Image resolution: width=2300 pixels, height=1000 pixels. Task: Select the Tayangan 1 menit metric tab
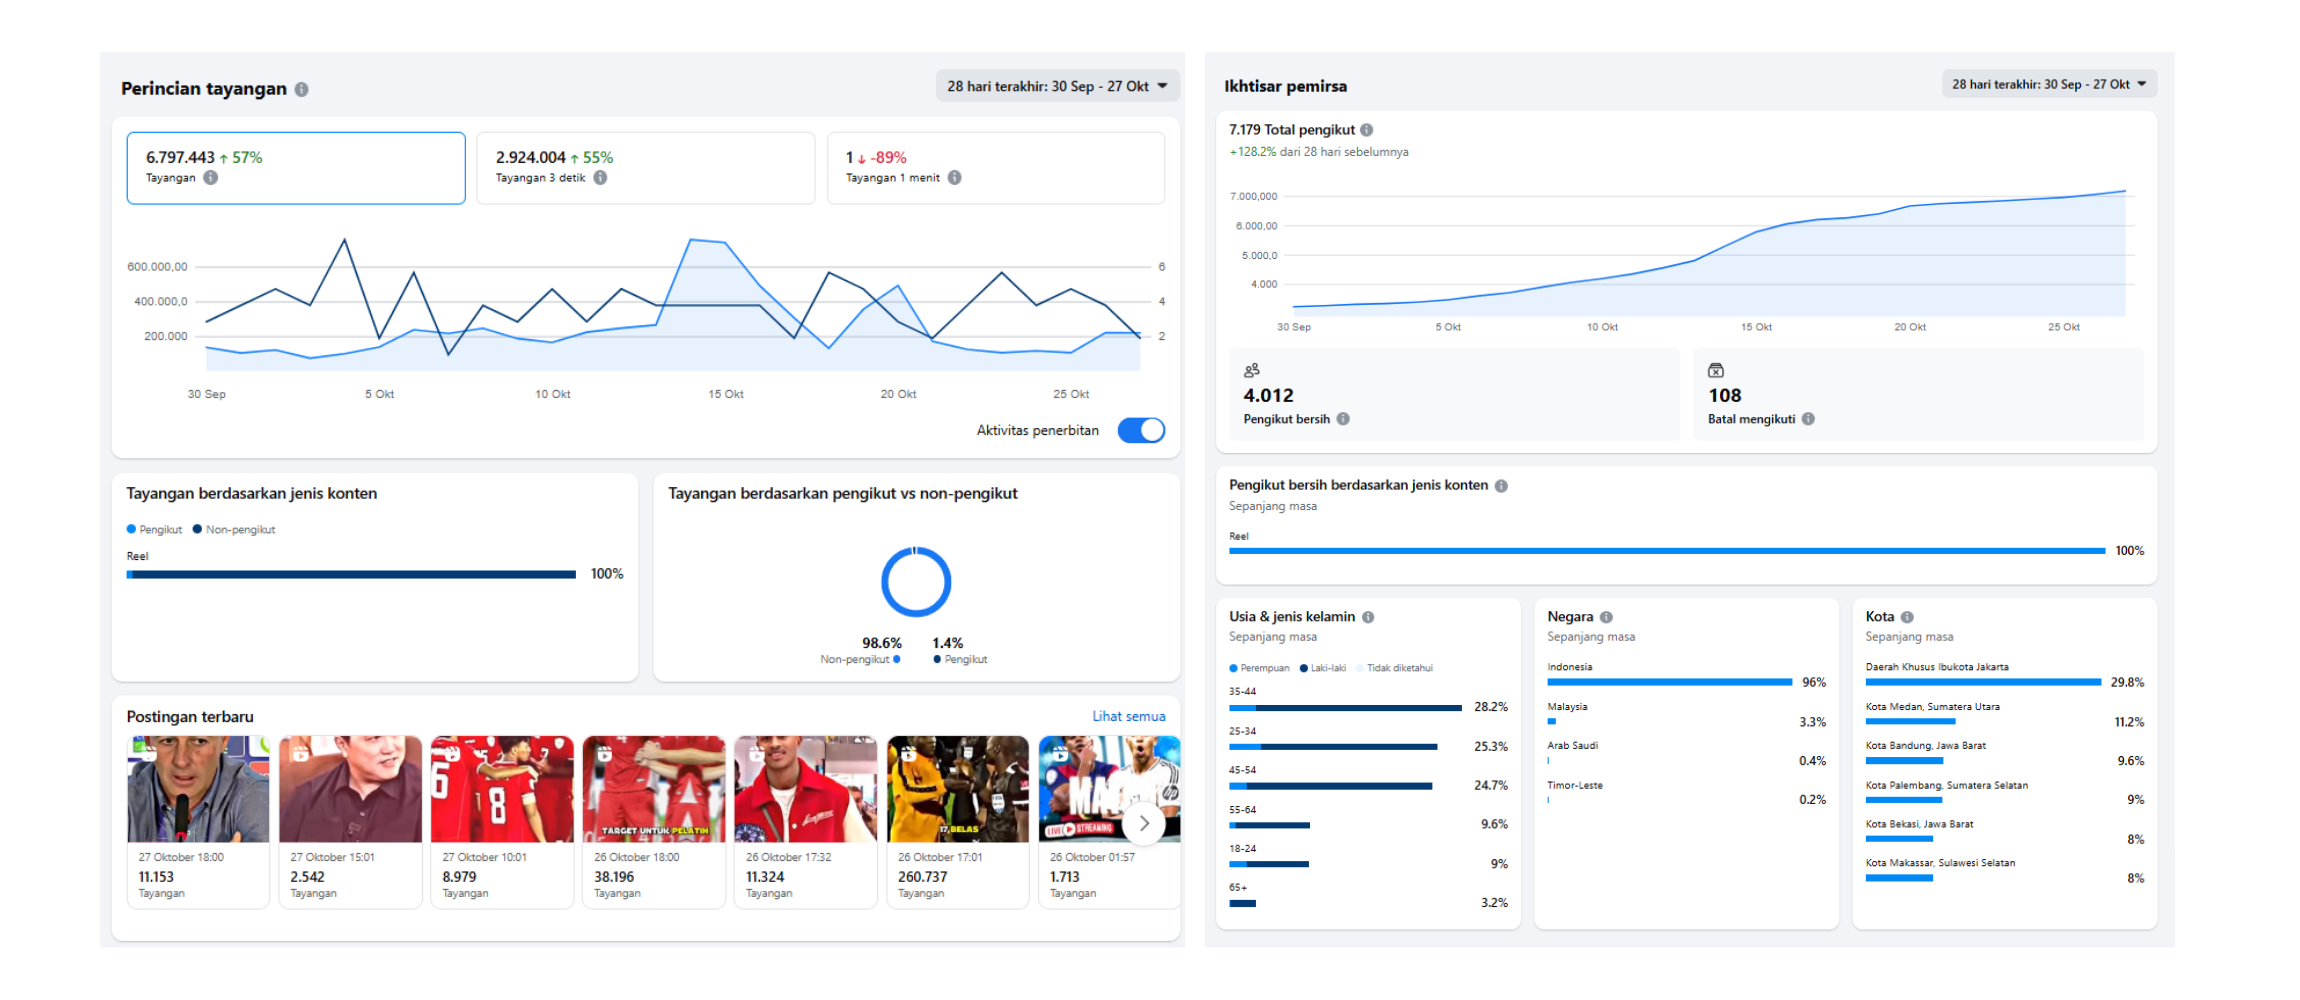[x=995, y=168]
